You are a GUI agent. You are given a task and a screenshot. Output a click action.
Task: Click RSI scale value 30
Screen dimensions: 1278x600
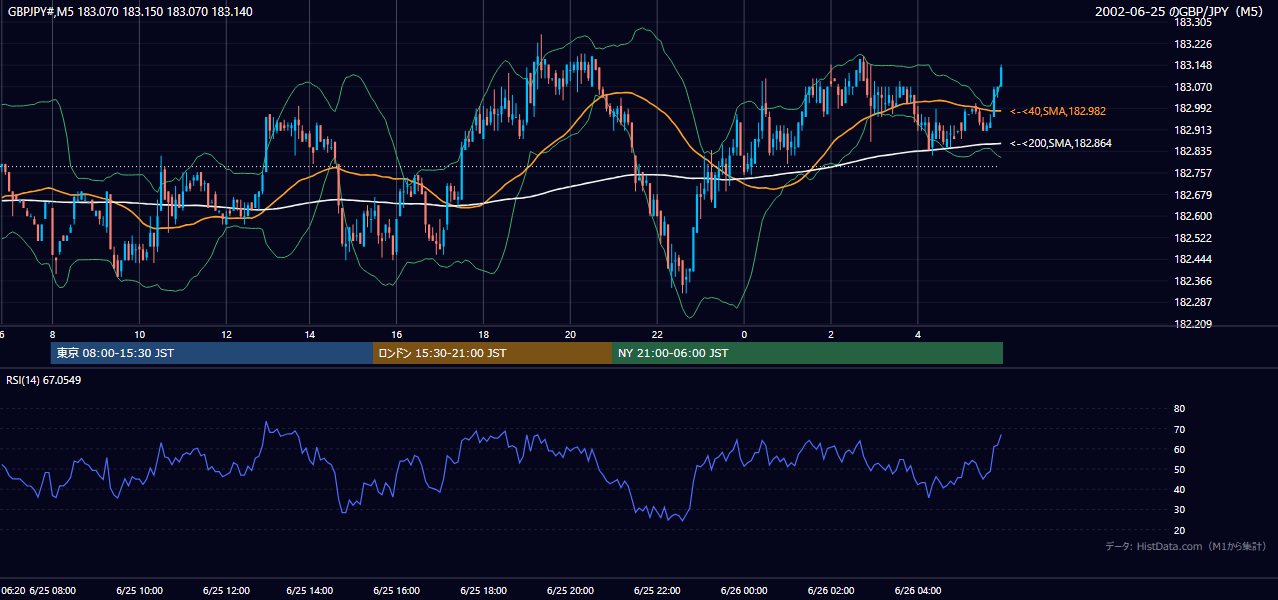(x=1179, y=510)
